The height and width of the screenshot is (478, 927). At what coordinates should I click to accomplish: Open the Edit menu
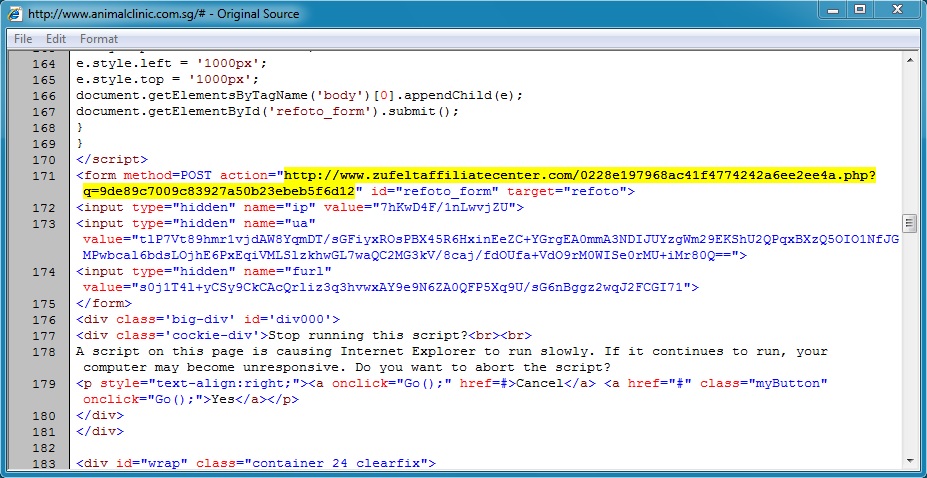click(56, 39)
